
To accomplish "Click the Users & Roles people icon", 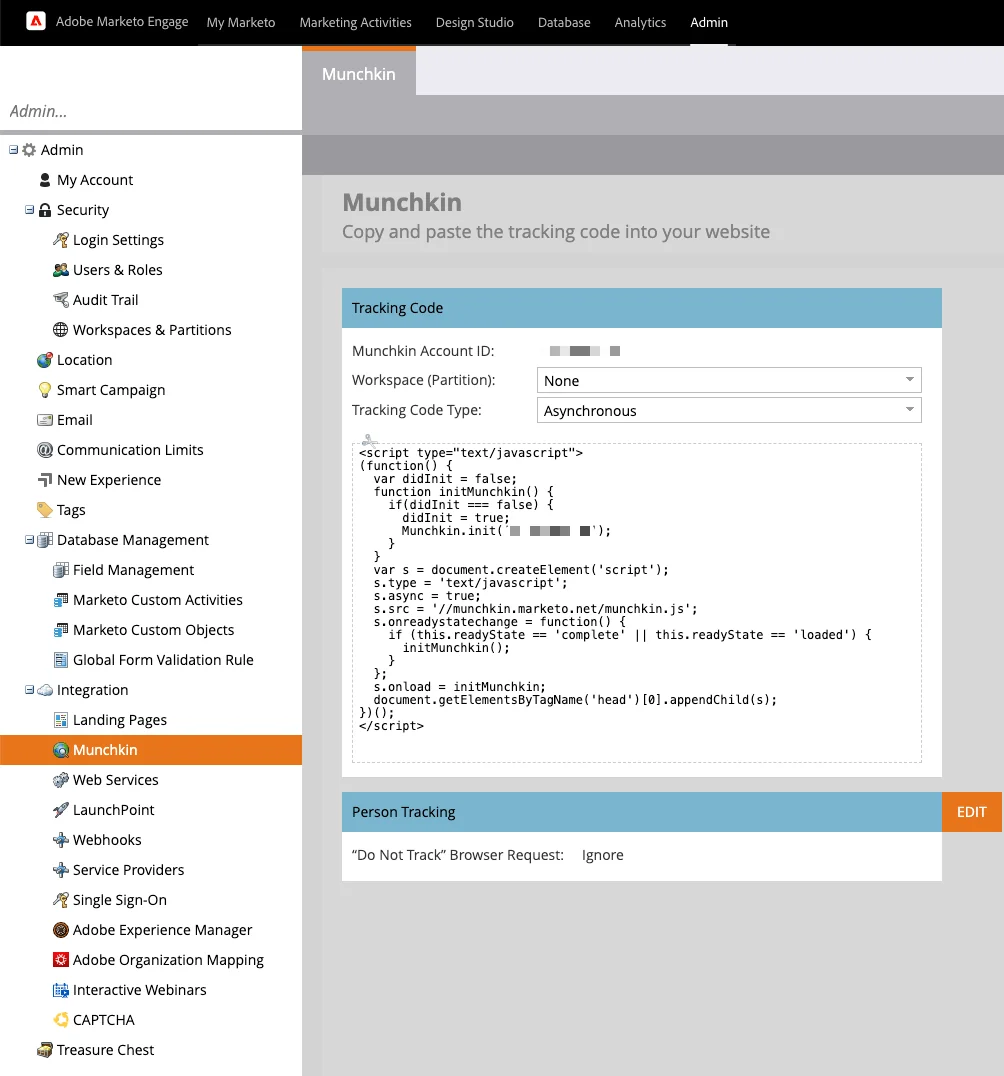I will tap(60, 270).
